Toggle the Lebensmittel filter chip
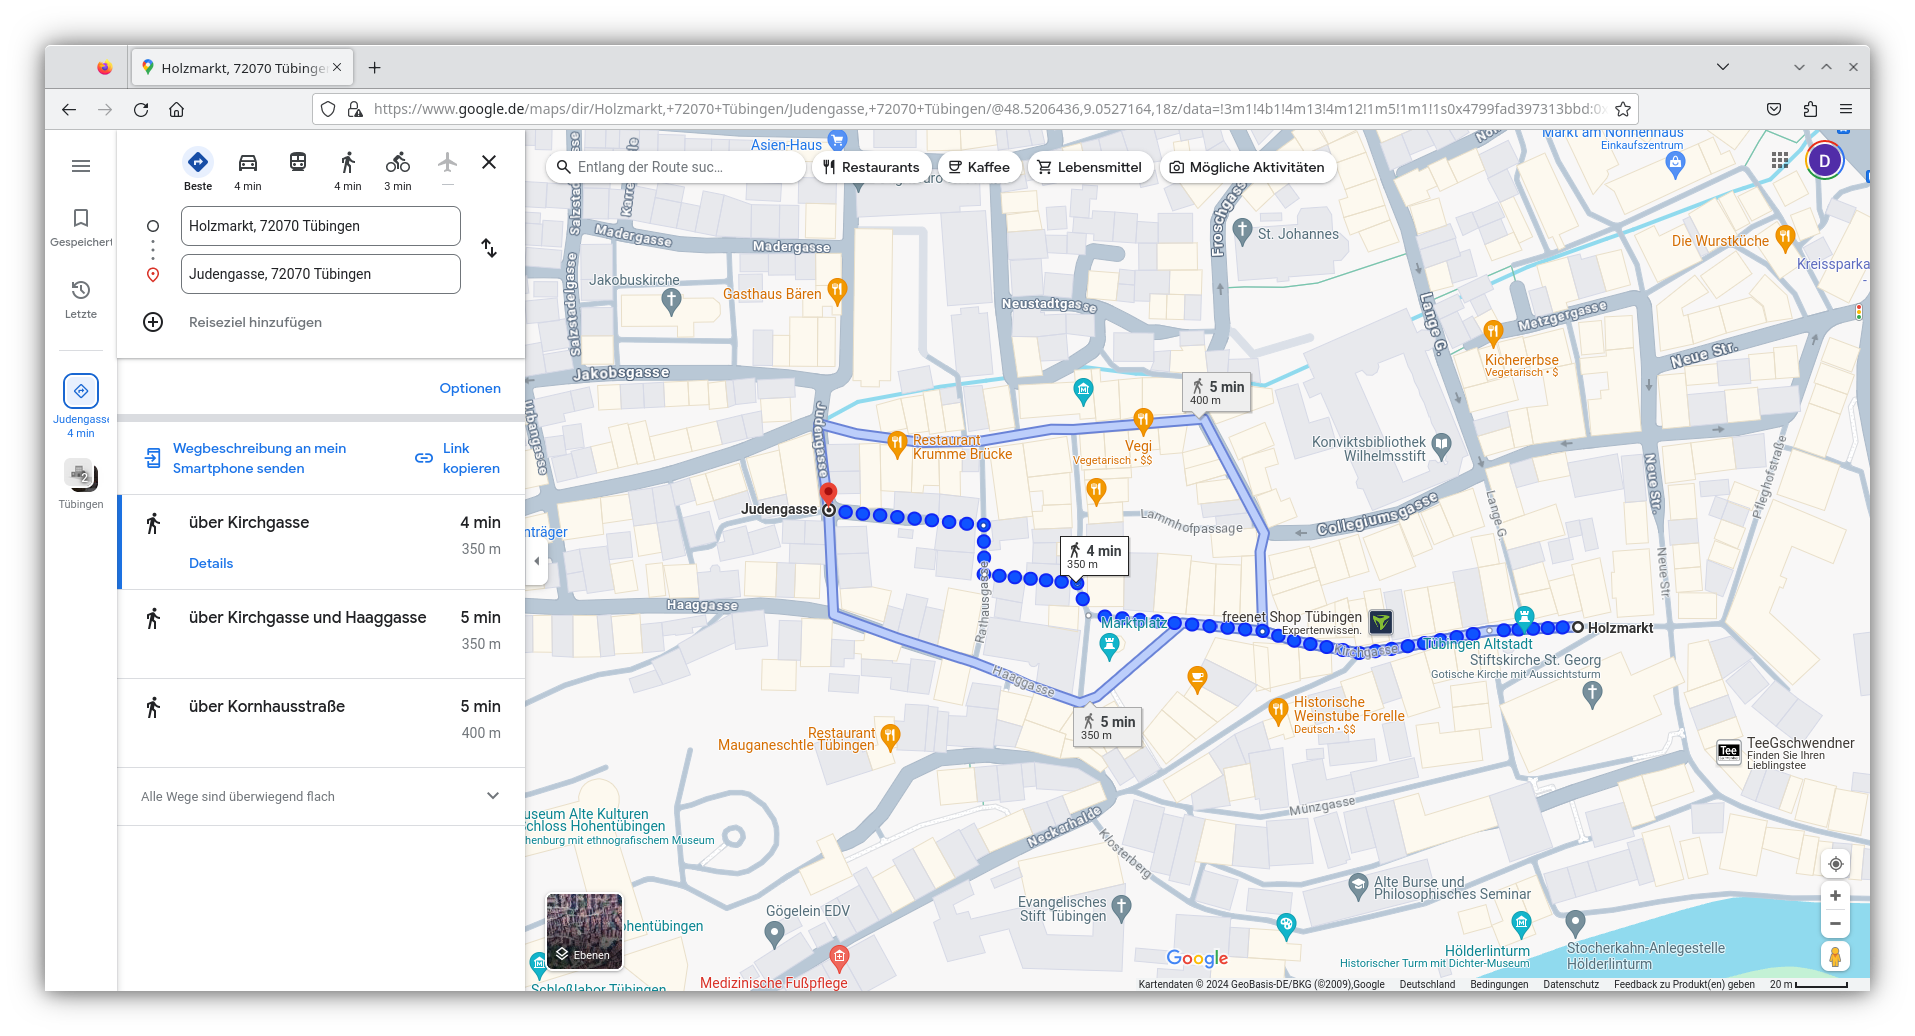 1090,167
